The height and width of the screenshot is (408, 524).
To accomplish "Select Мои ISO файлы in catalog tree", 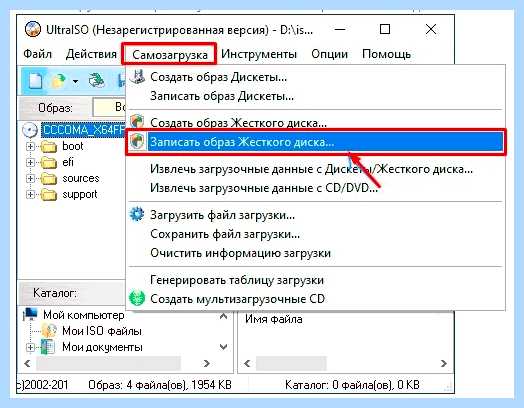I will 102,331.
